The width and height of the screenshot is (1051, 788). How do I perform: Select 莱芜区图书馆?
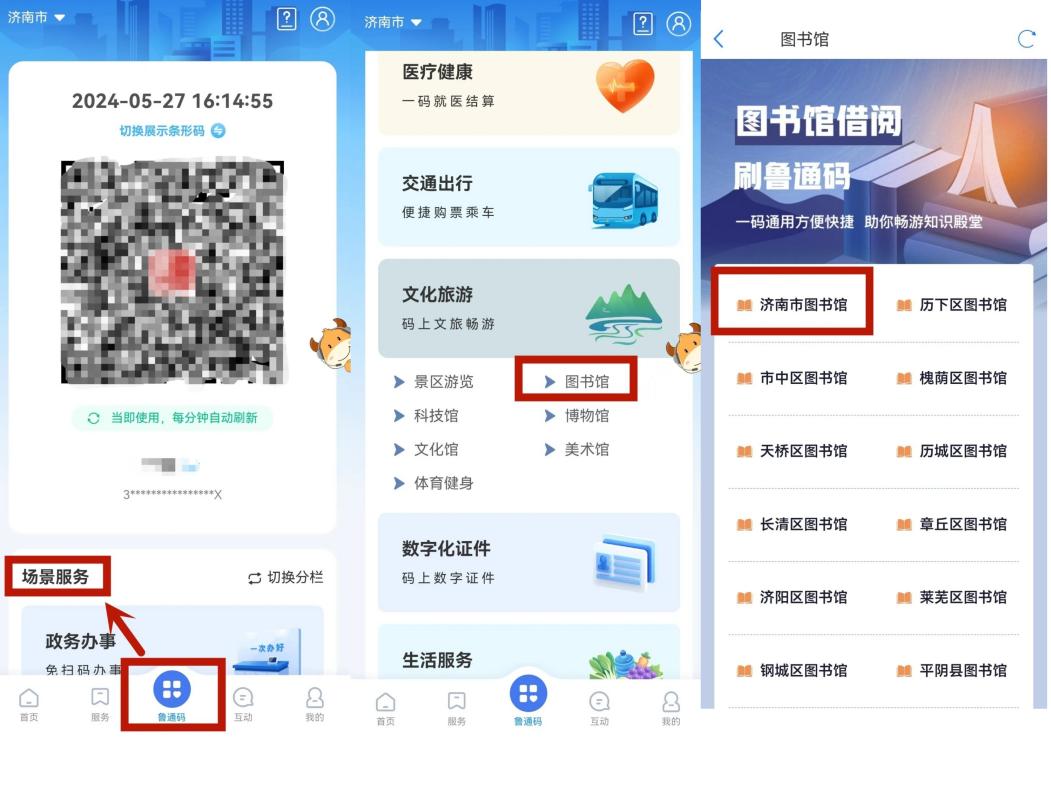952,597
